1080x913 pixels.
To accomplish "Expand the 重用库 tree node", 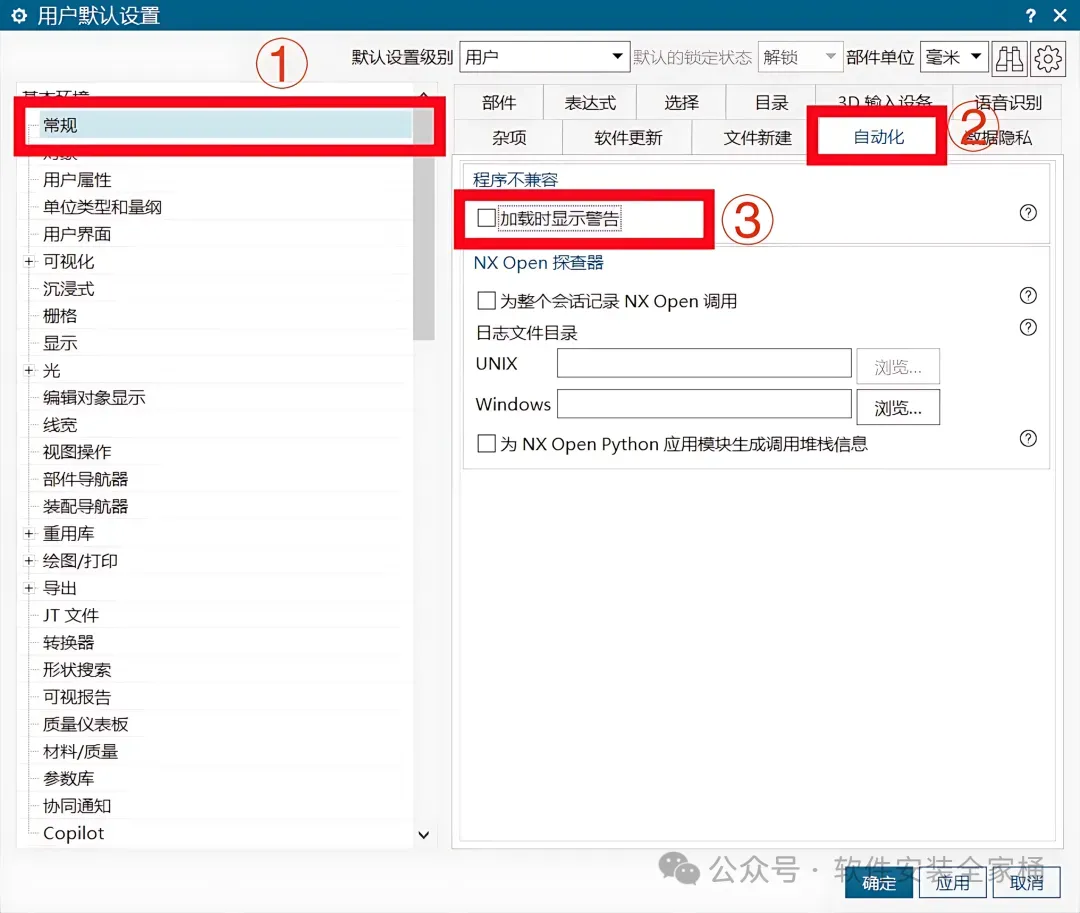I will point(29,534).
